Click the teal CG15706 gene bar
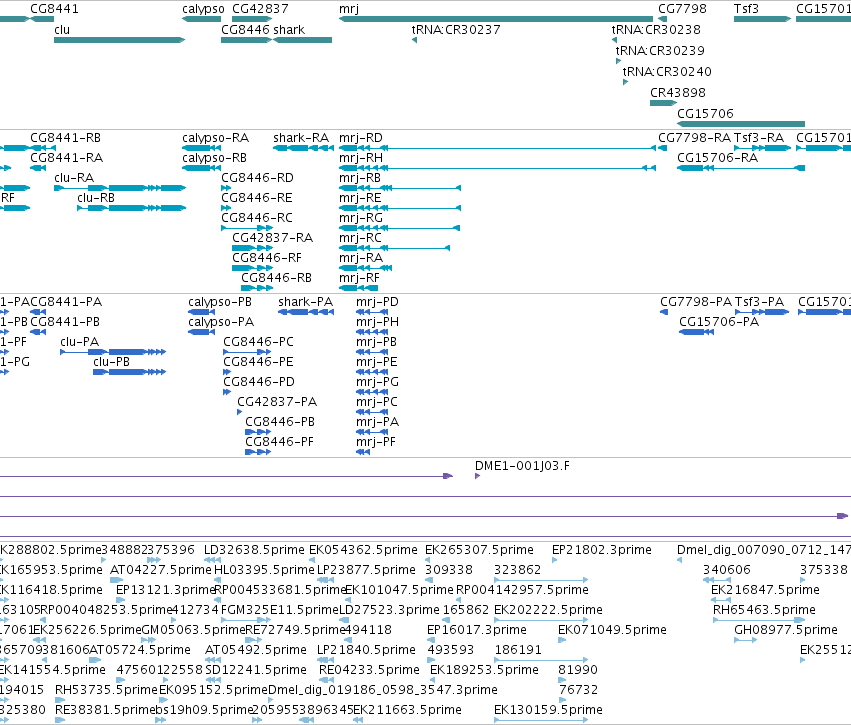The height and width of the screenshot is (725, 851). point(741,124)
